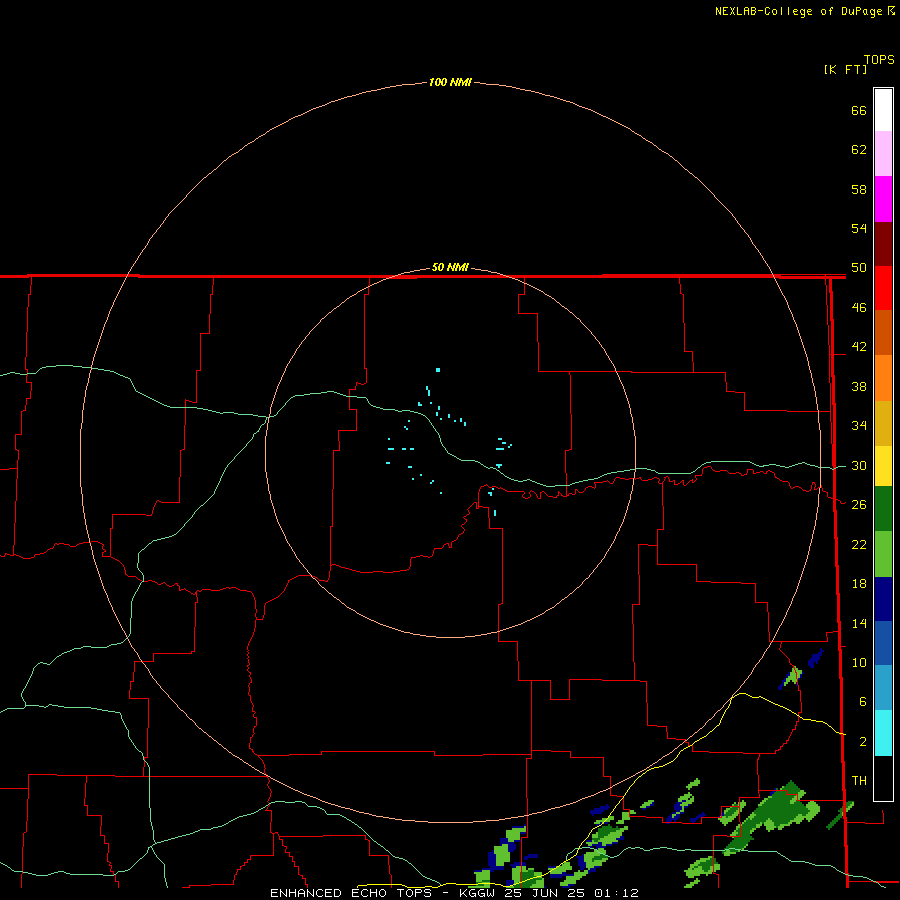Click the 01:12 timestamp text
The width and height of the screenshot is (900, 900).
click(x=616, y=893)
